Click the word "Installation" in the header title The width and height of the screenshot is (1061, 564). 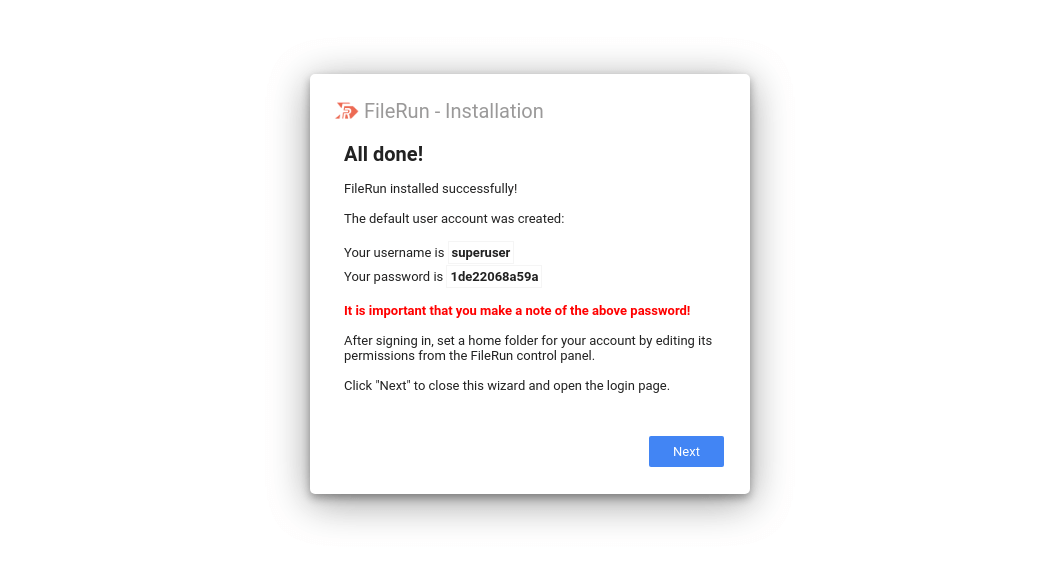pos(494,111)
